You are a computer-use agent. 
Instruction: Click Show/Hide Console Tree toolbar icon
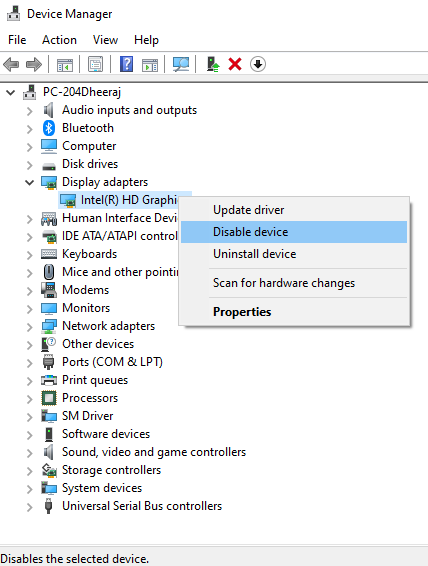[x=65, y=65]
